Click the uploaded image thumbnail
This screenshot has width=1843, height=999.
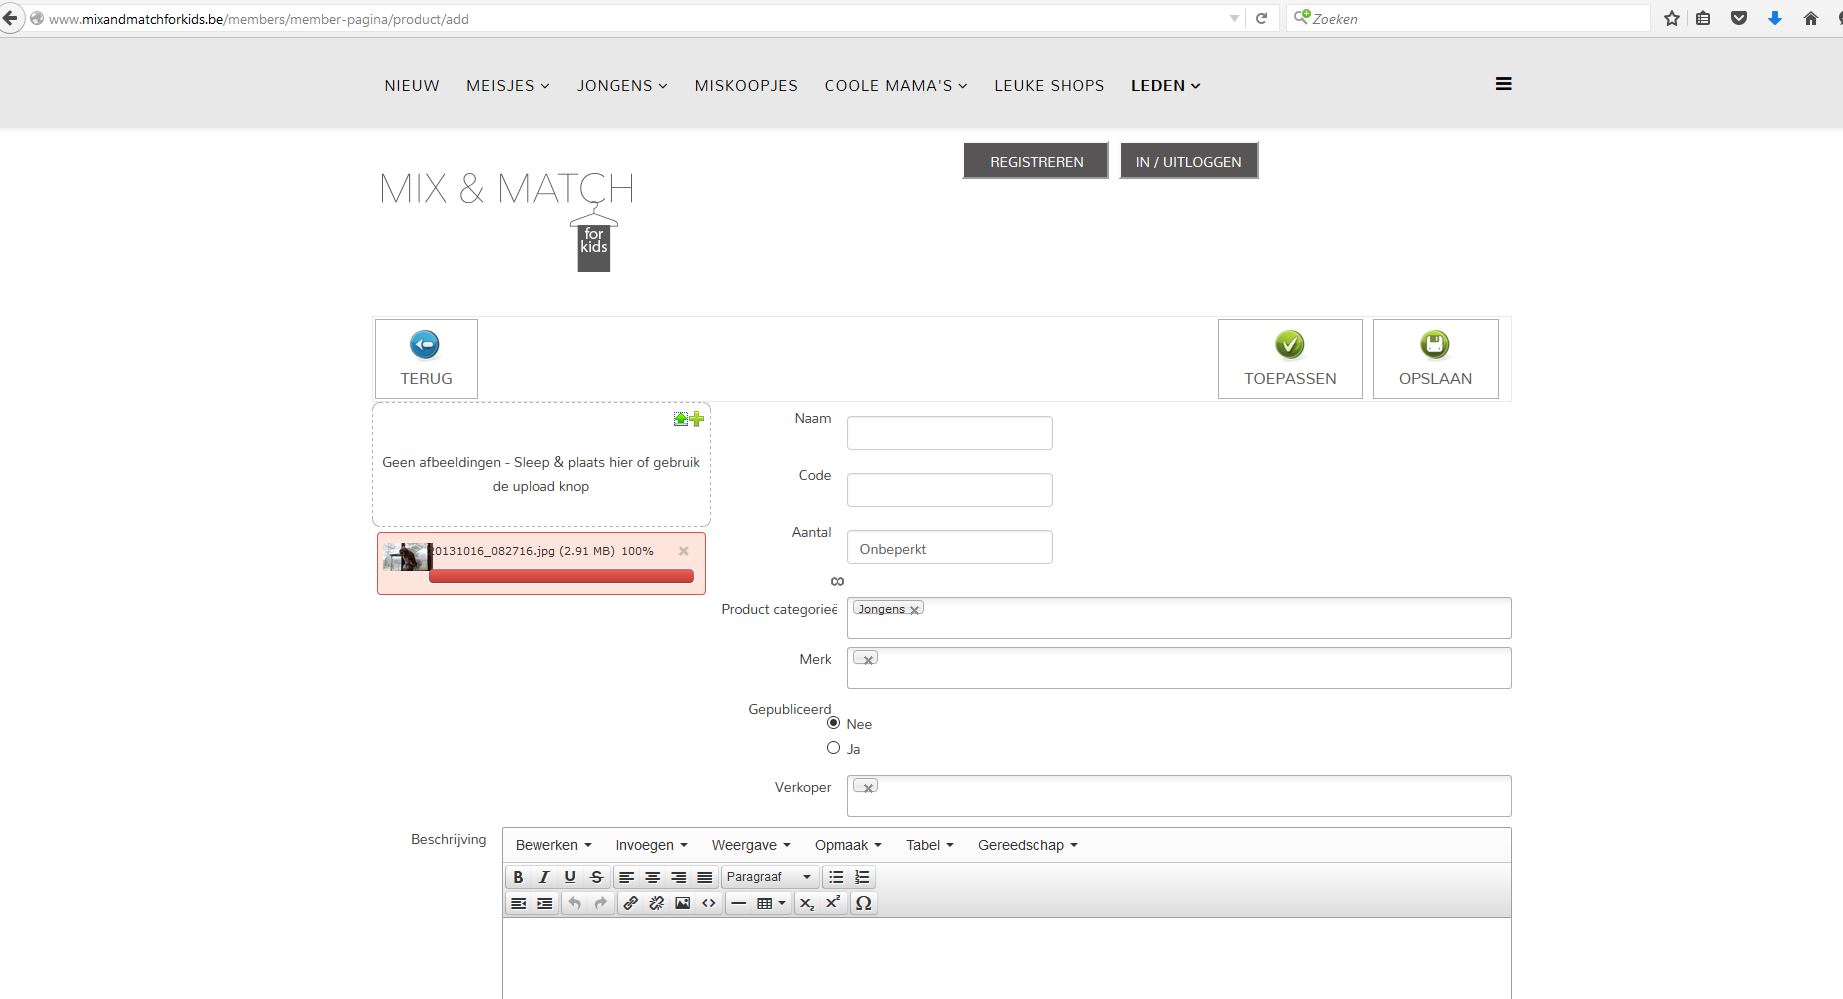click(x=408, y=556)
